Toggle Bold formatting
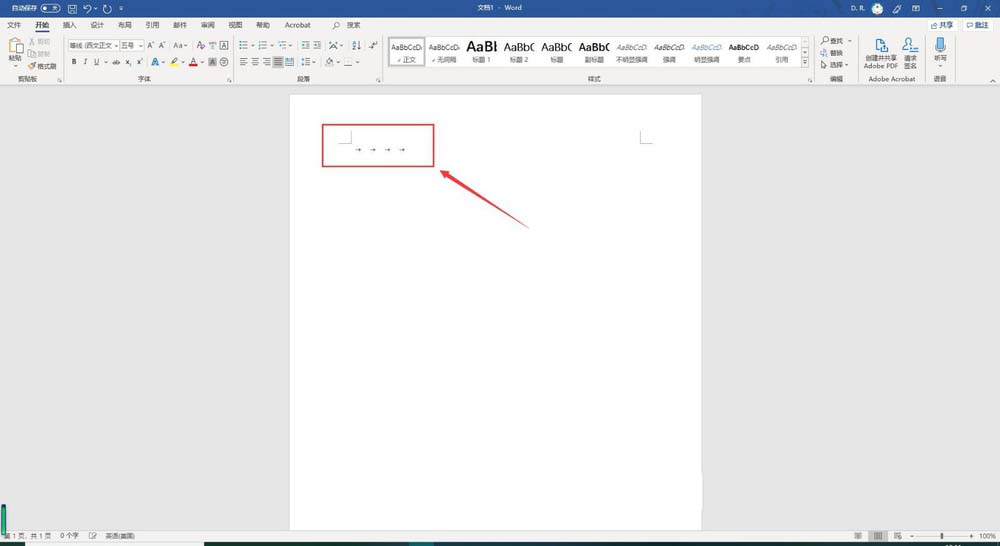 (73, 62)
